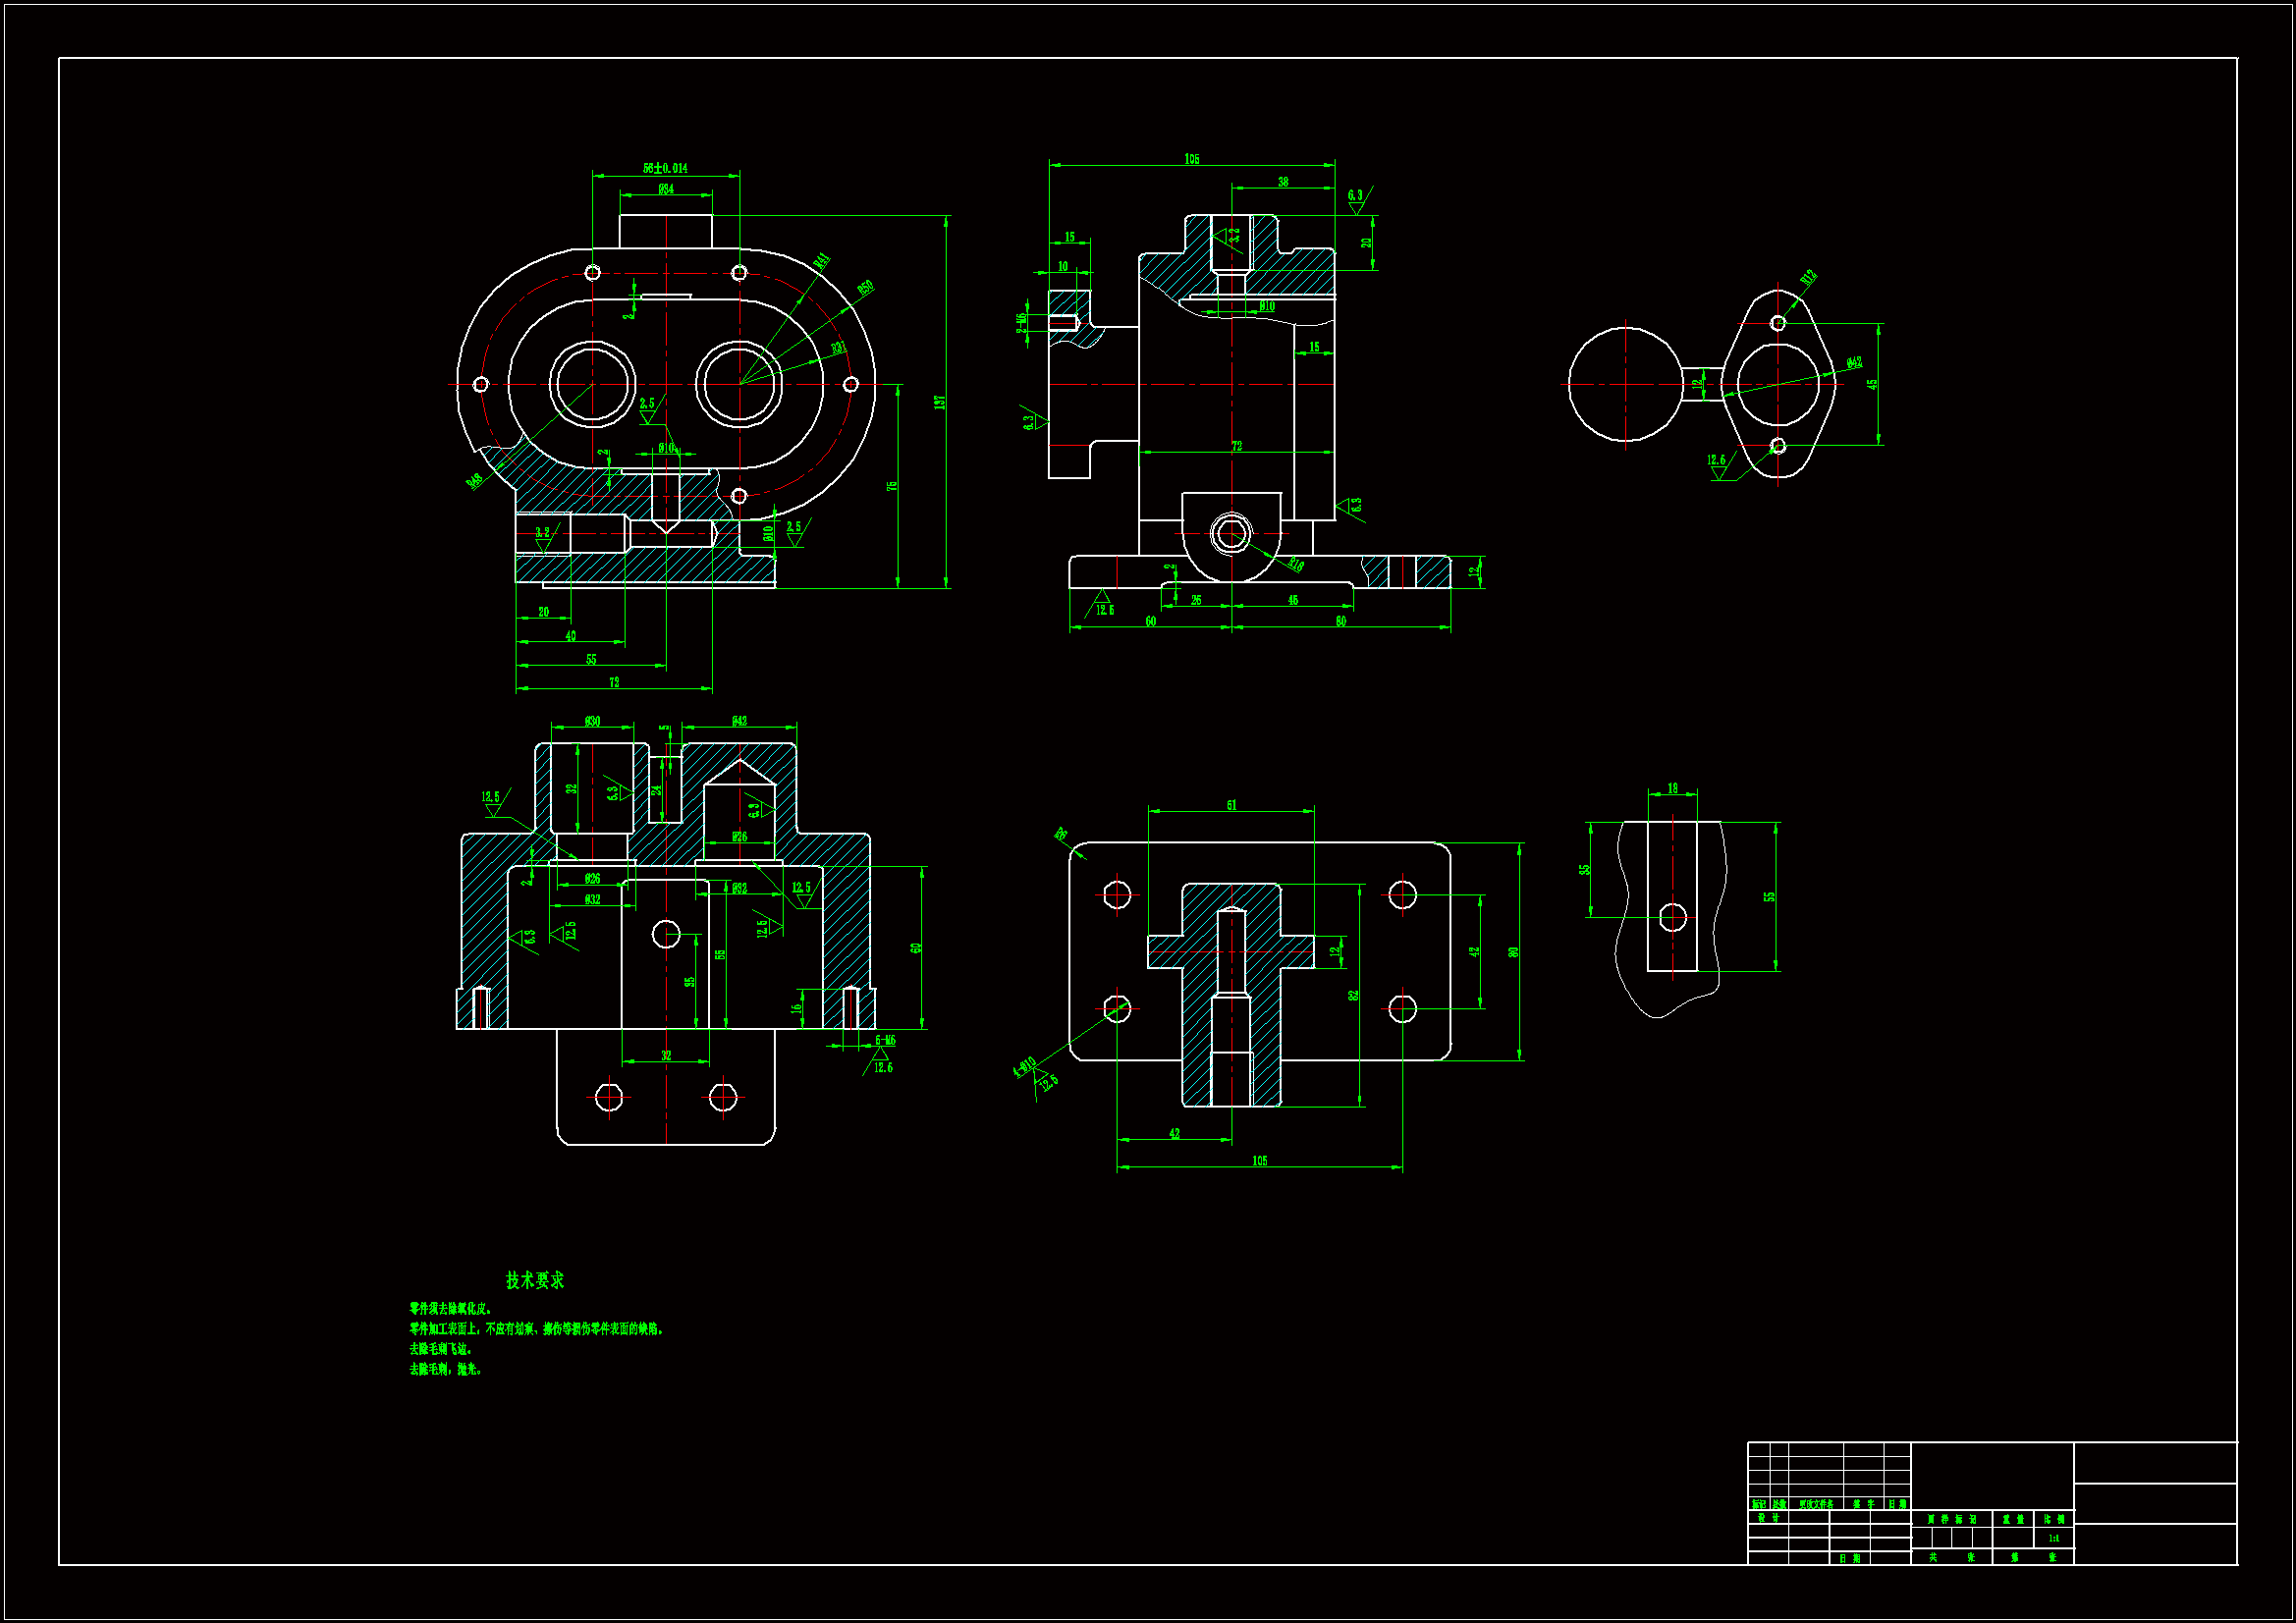
Task: Click the 72 width dimension in side view
Action: coord(1237,446)
